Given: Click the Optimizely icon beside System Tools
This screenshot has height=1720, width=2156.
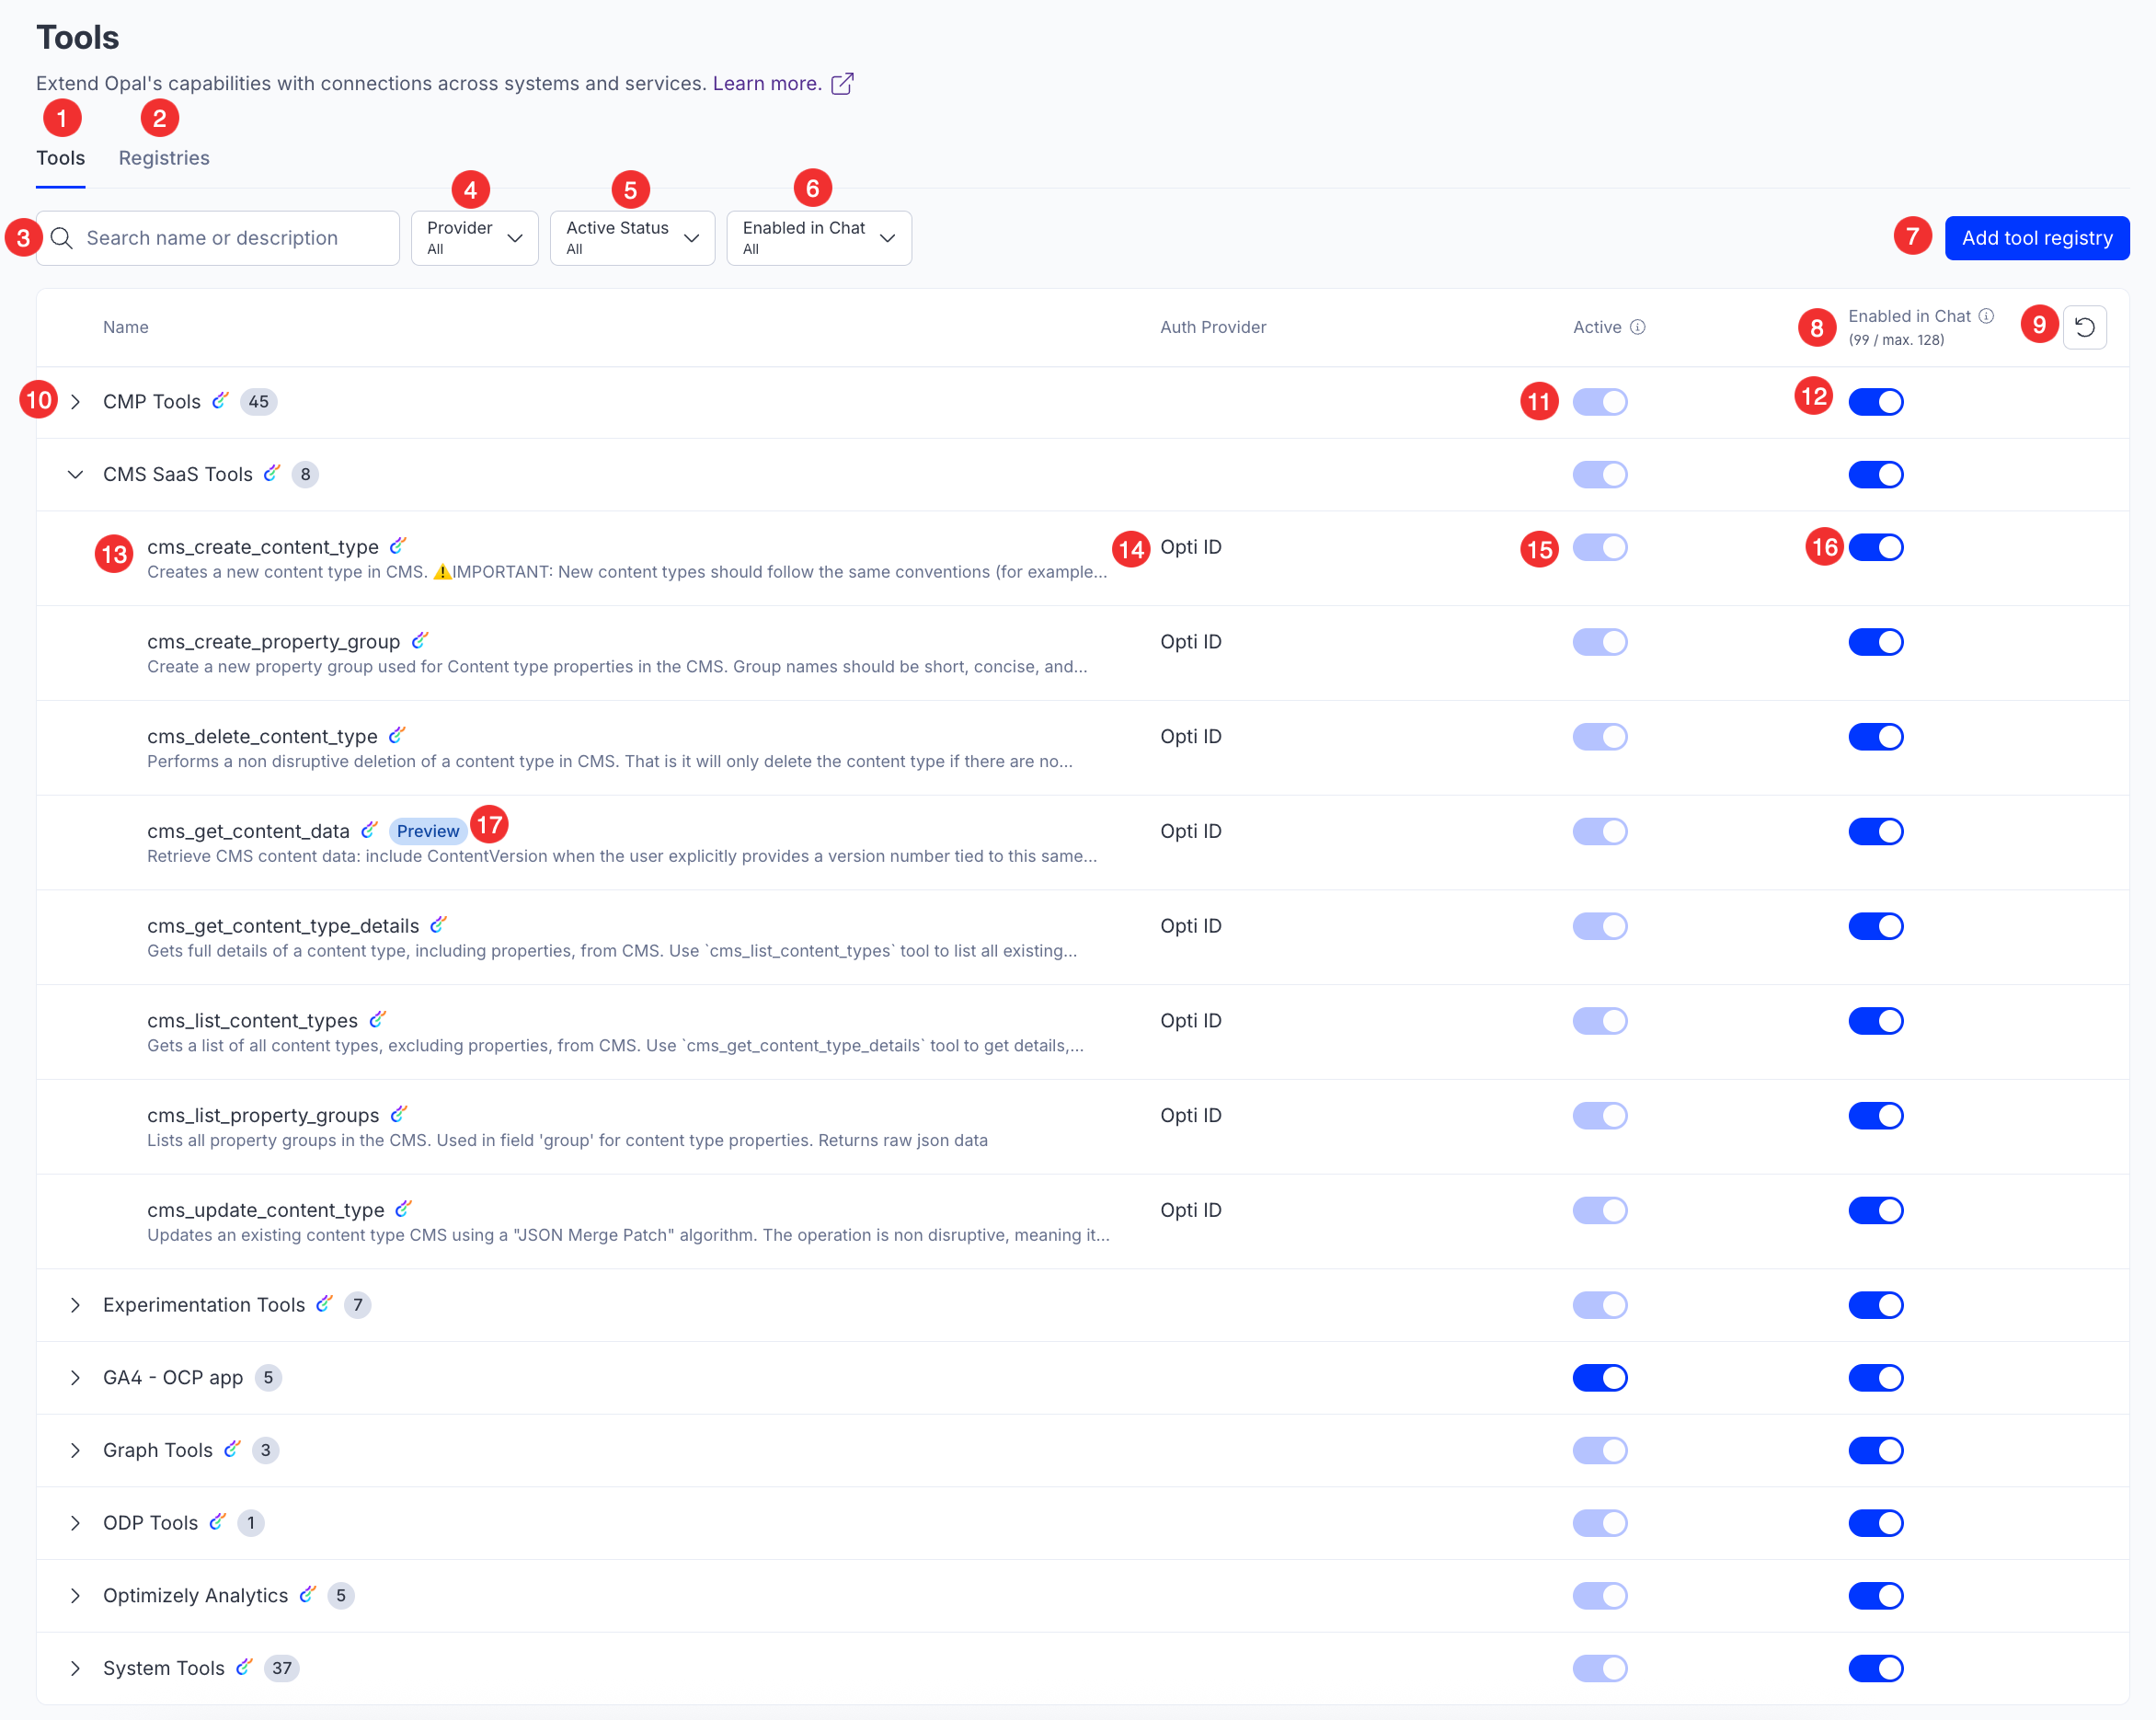Looking at the screenshot, I should click(244, 1666).
